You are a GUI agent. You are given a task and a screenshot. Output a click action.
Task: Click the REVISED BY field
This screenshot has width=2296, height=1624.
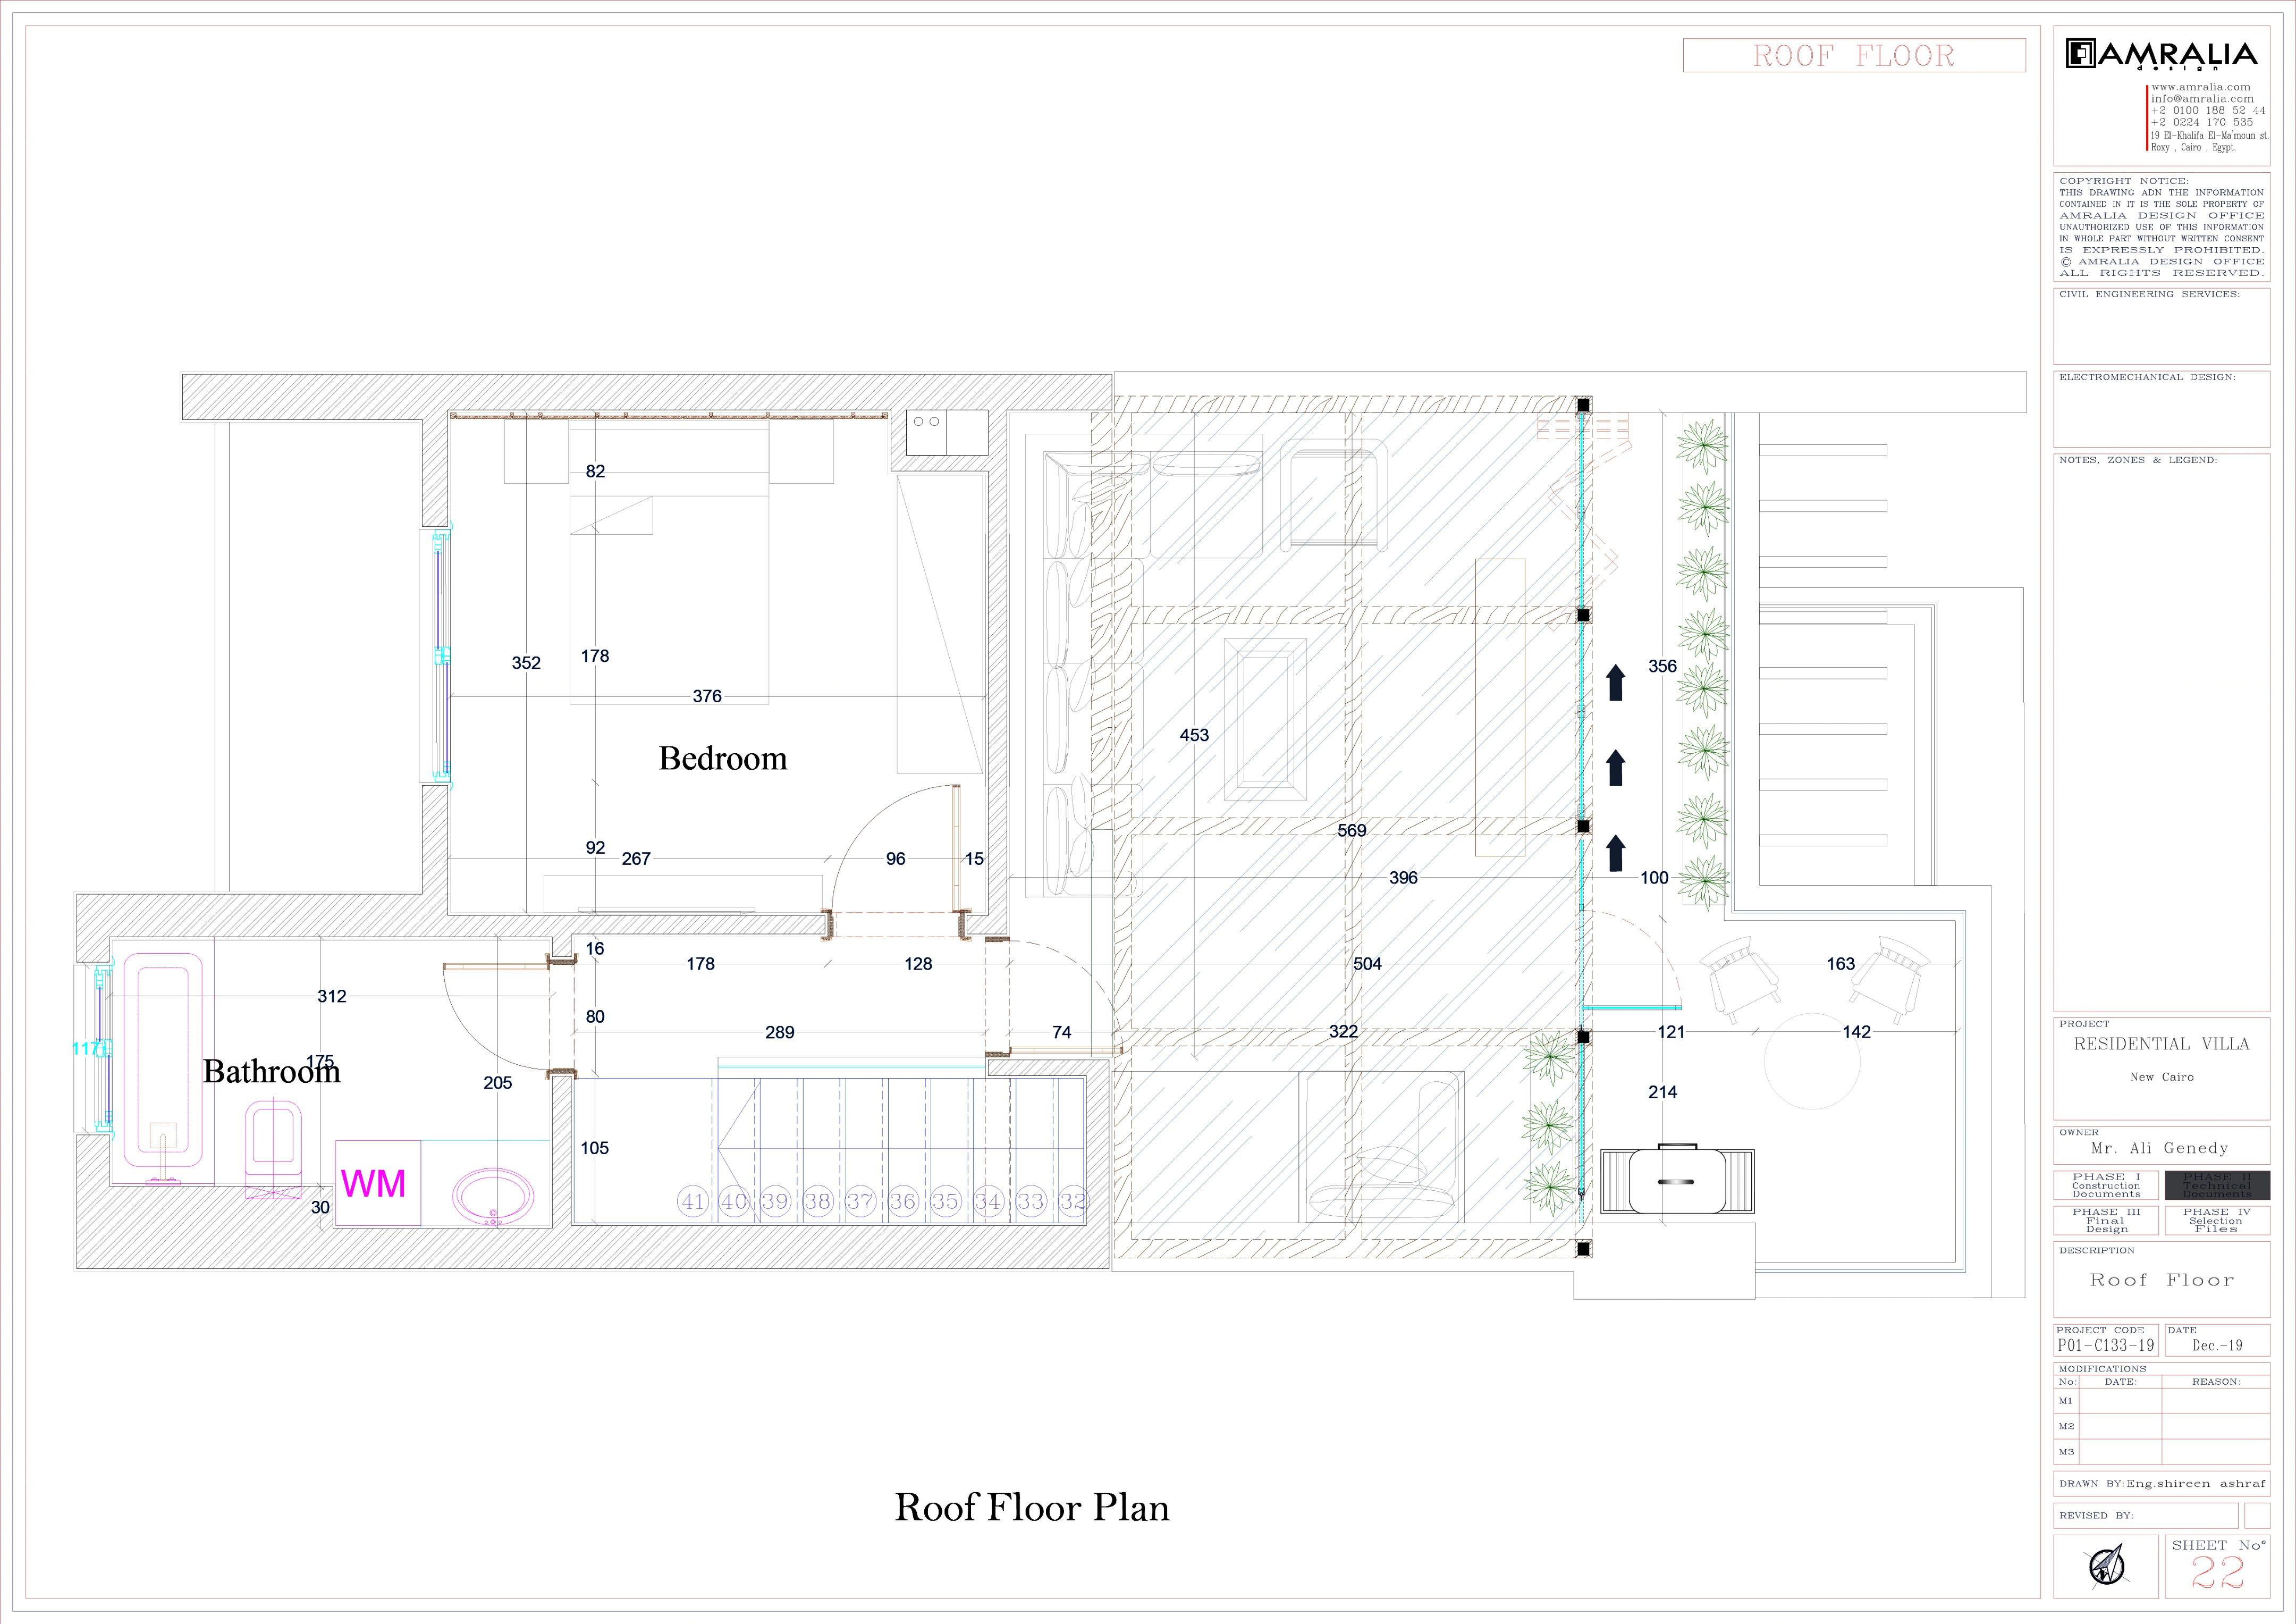2145,1516
